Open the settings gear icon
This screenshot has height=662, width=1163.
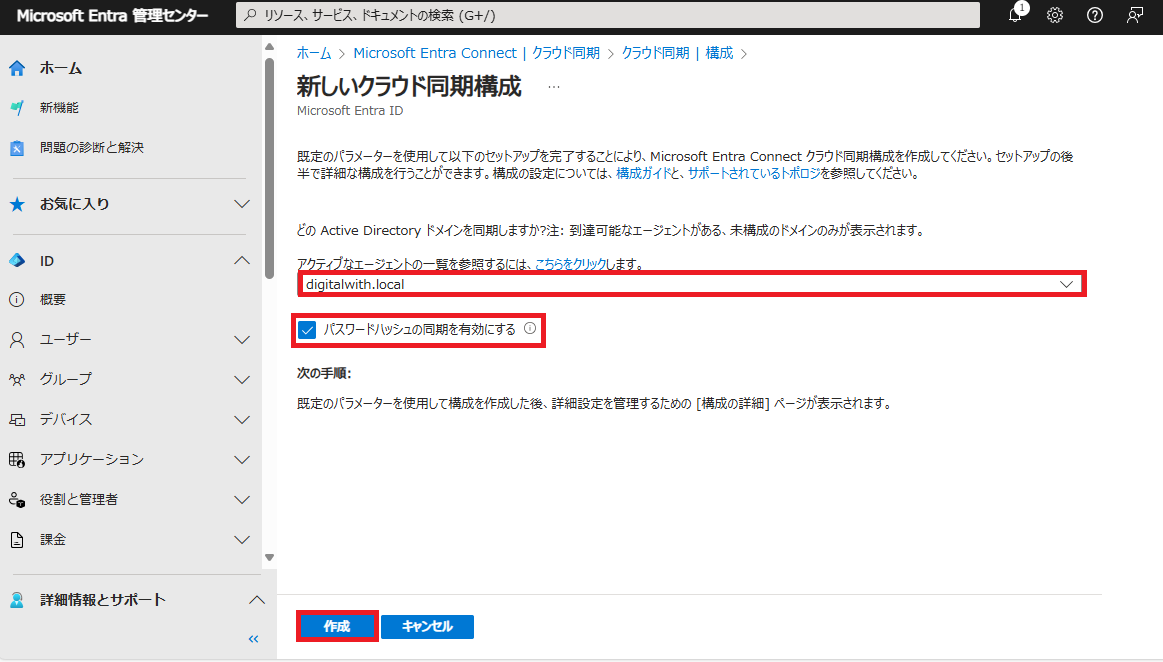[1054, 15]
